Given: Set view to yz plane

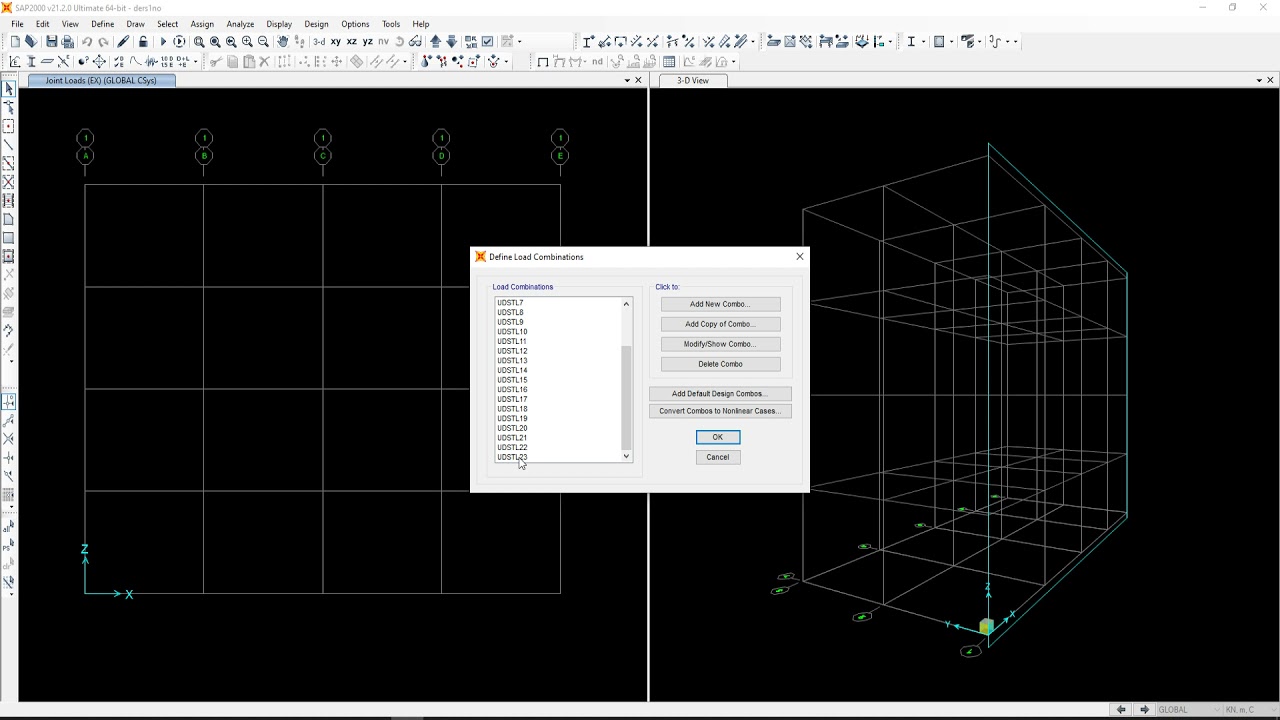Looking at the screenshot, I should (x=368, y=42).
